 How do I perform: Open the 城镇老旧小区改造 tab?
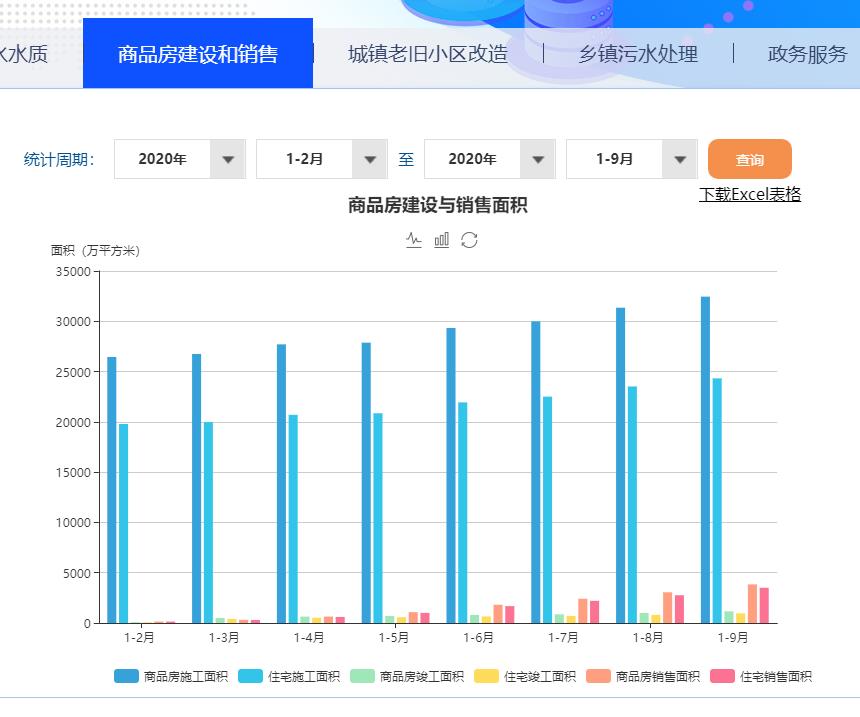coord(427,54)
